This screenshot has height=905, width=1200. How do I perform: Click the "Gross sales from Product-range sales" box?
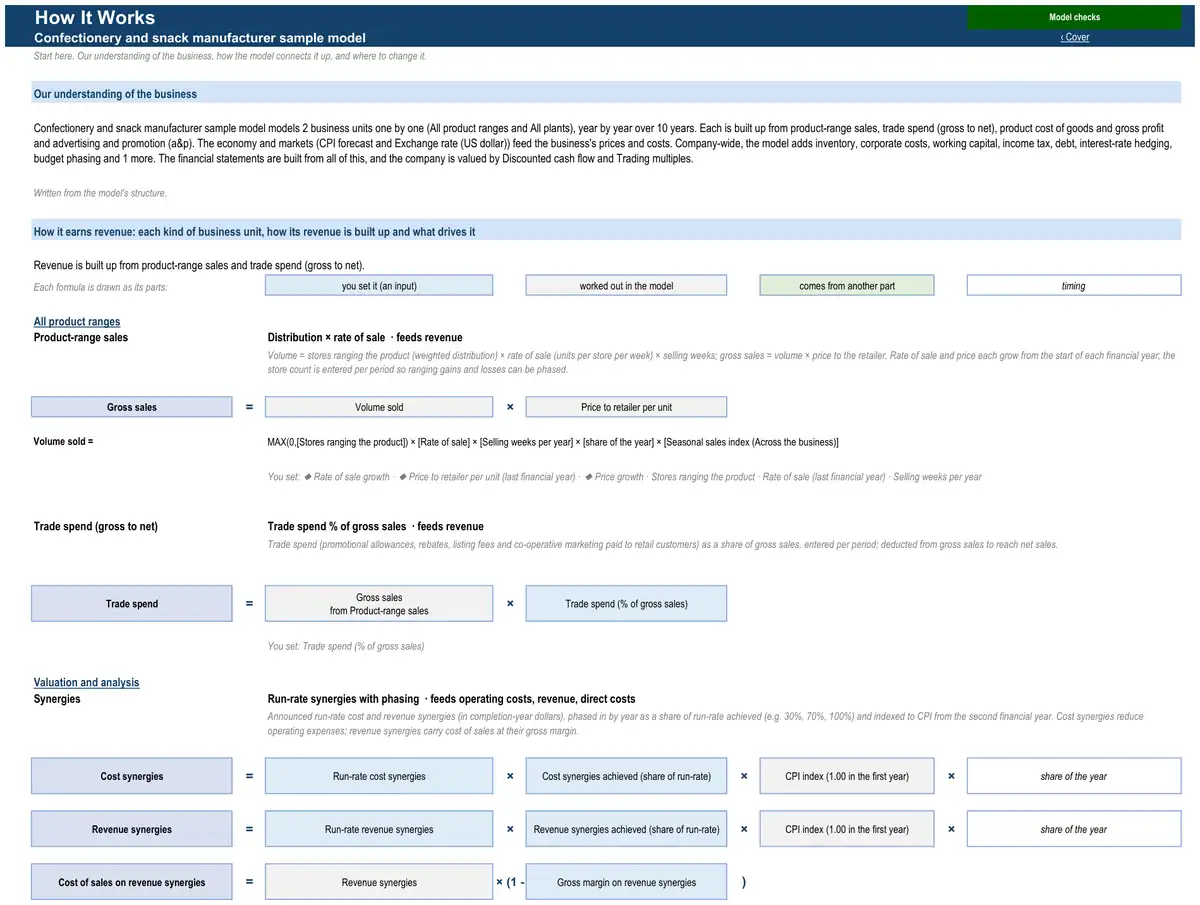click(379, 604)
